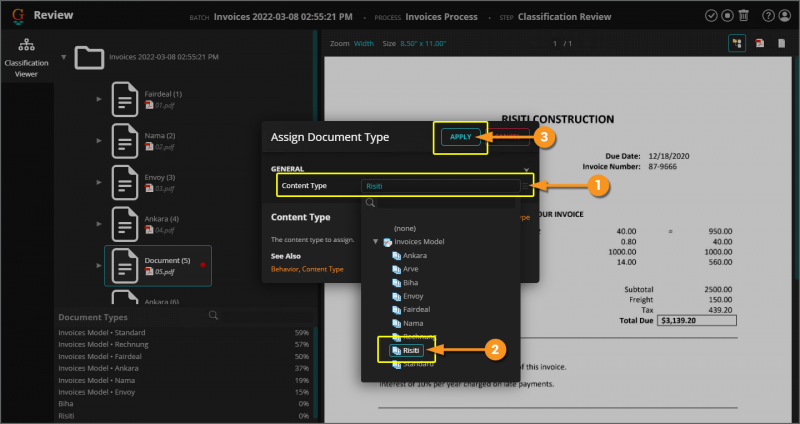Choose Biha in the type list
This screenshot has width=800, height=424.
[x=405, y=283]
